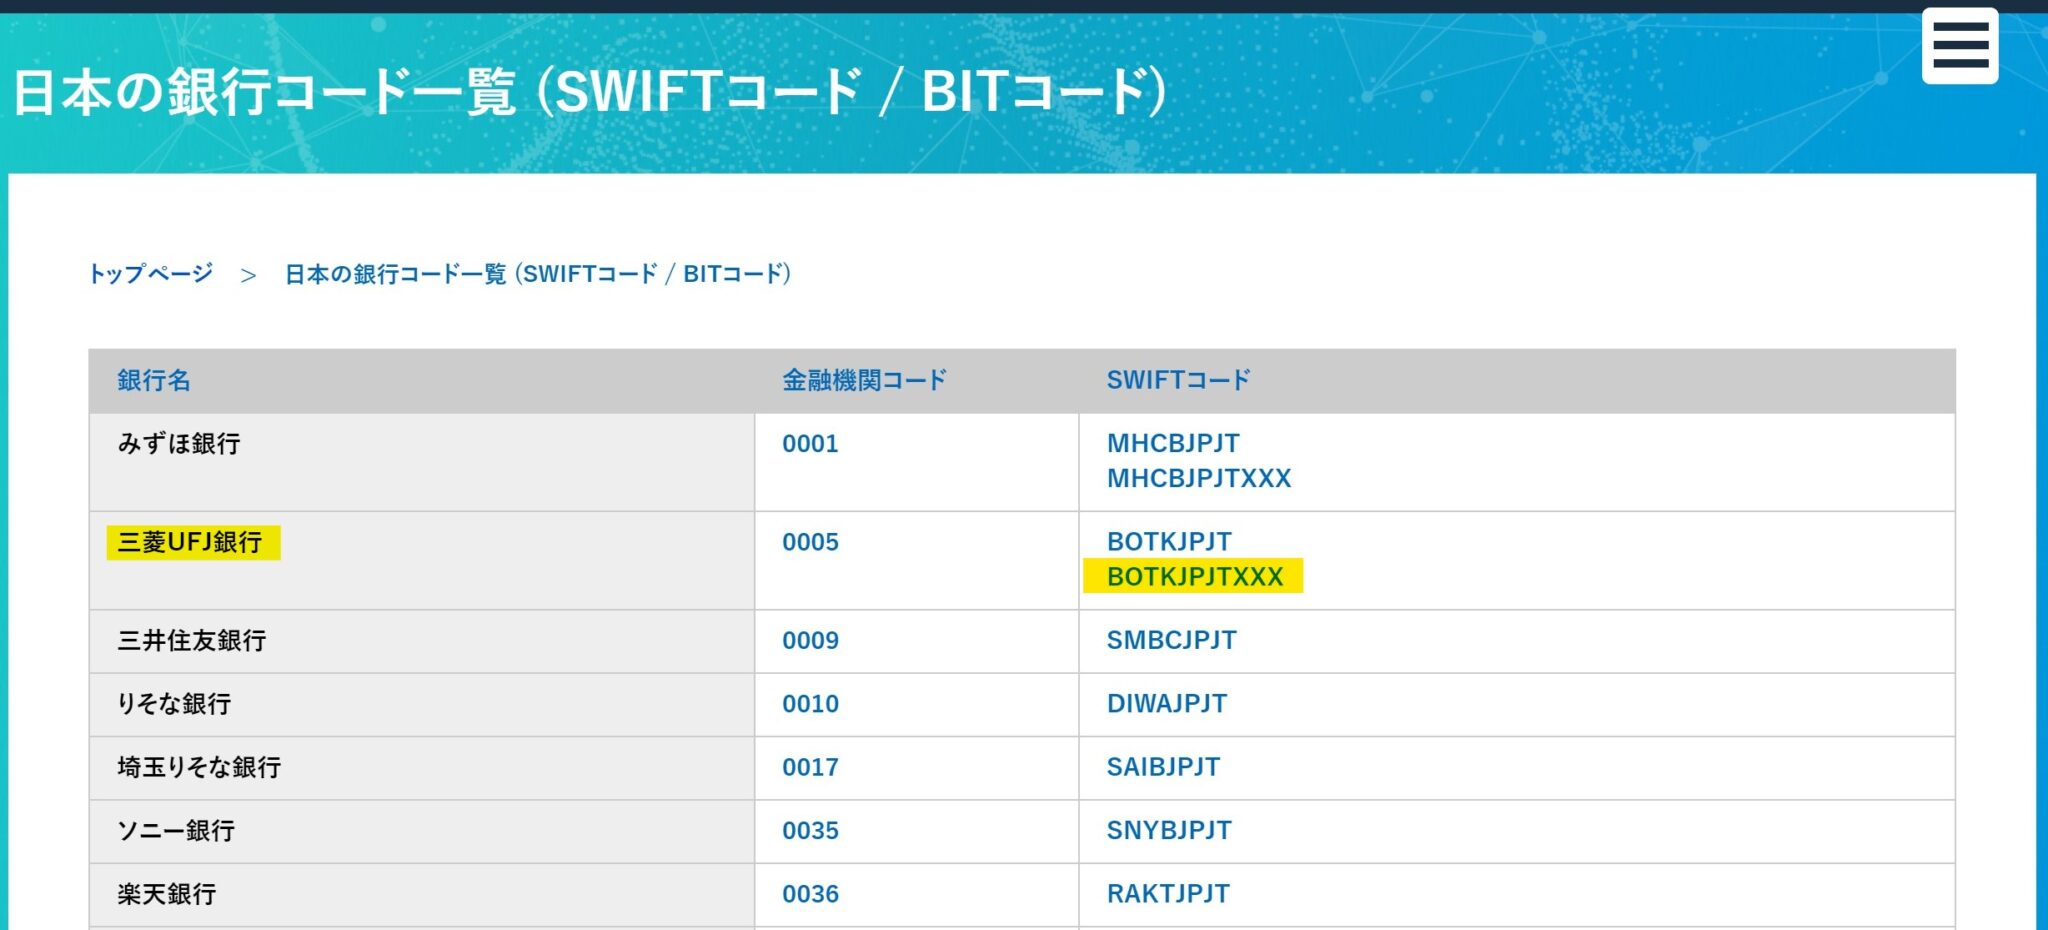Open the hamburger navigation menu
This screenshot has height=930, width=2048.
click(x=1959, y=45)
